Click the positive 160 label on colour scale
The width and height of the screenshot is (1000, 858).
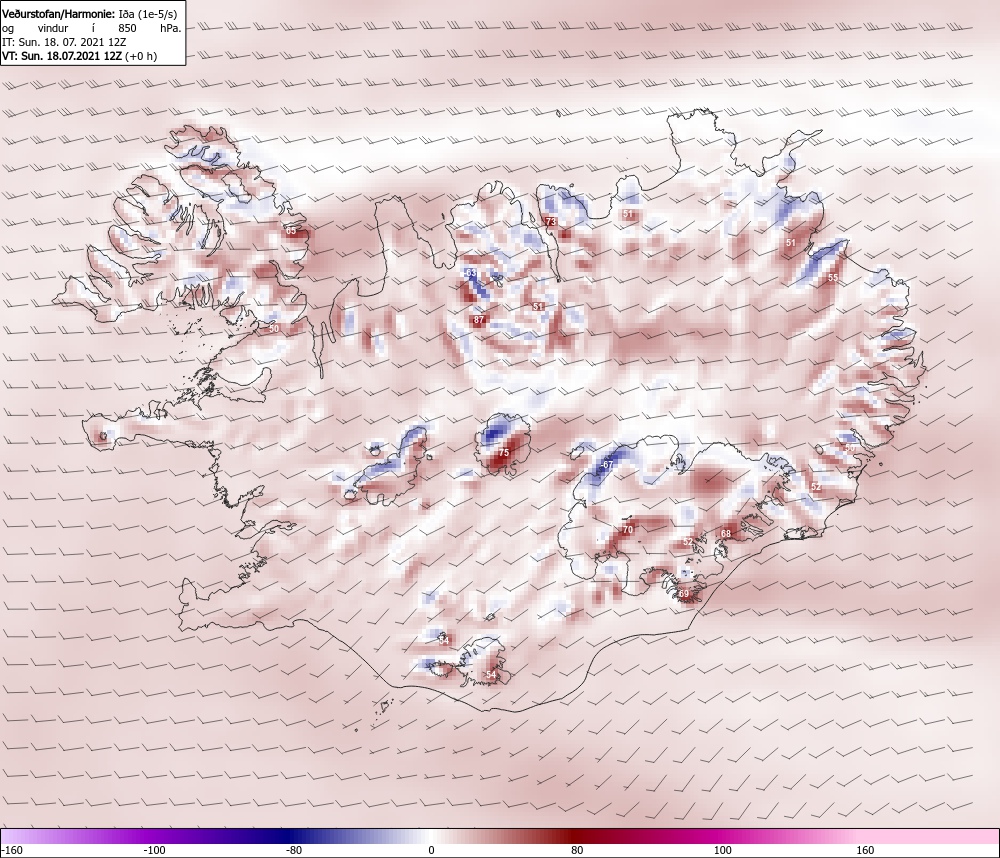(x=865, y=850)
